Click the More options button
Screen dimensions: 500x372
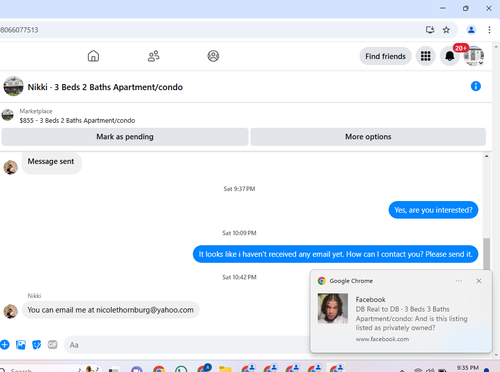coord(368,137)
